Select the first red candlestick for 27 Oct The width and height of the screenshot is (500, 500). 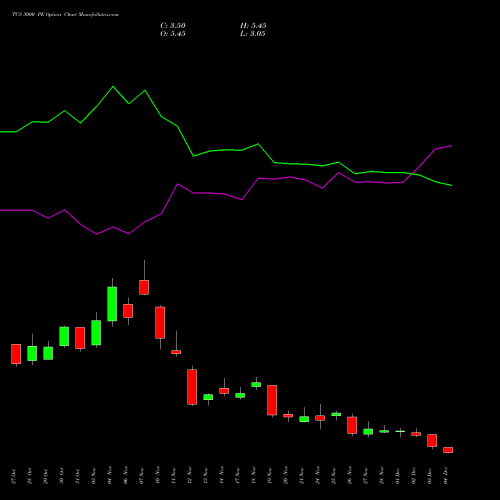[16, 354]
